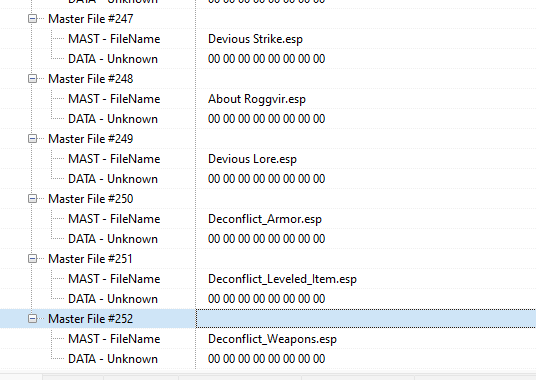Click the About Roggvir.esp value
This screenshot has width=536, height=380.
click(257, 99)
